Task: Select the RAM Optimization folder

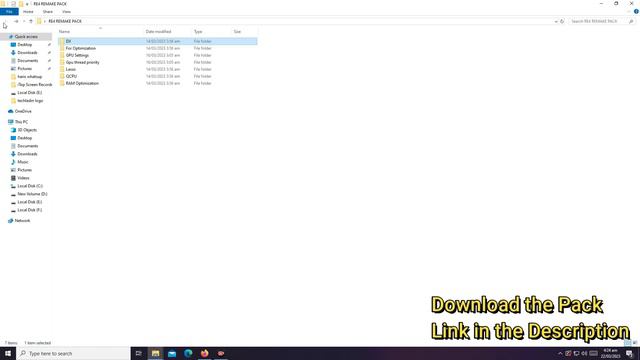Action: [x=158, y=83]
